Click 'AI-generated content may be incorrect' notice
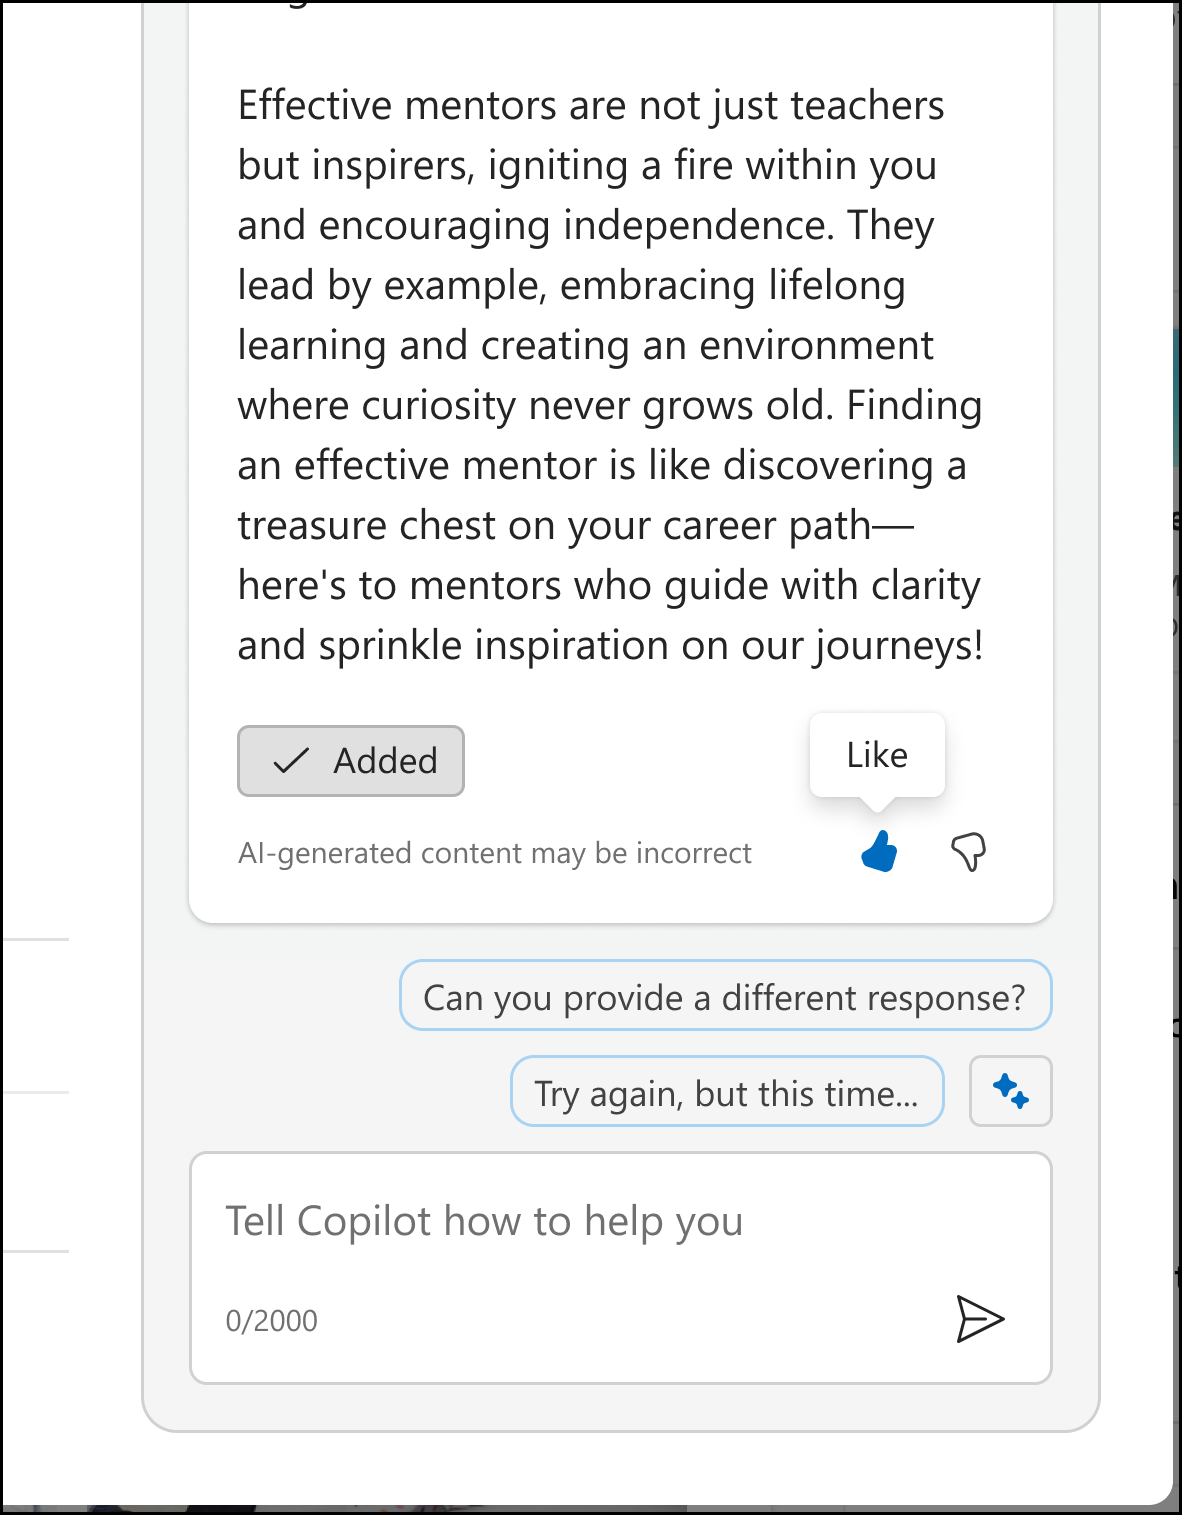 point(494,852)
